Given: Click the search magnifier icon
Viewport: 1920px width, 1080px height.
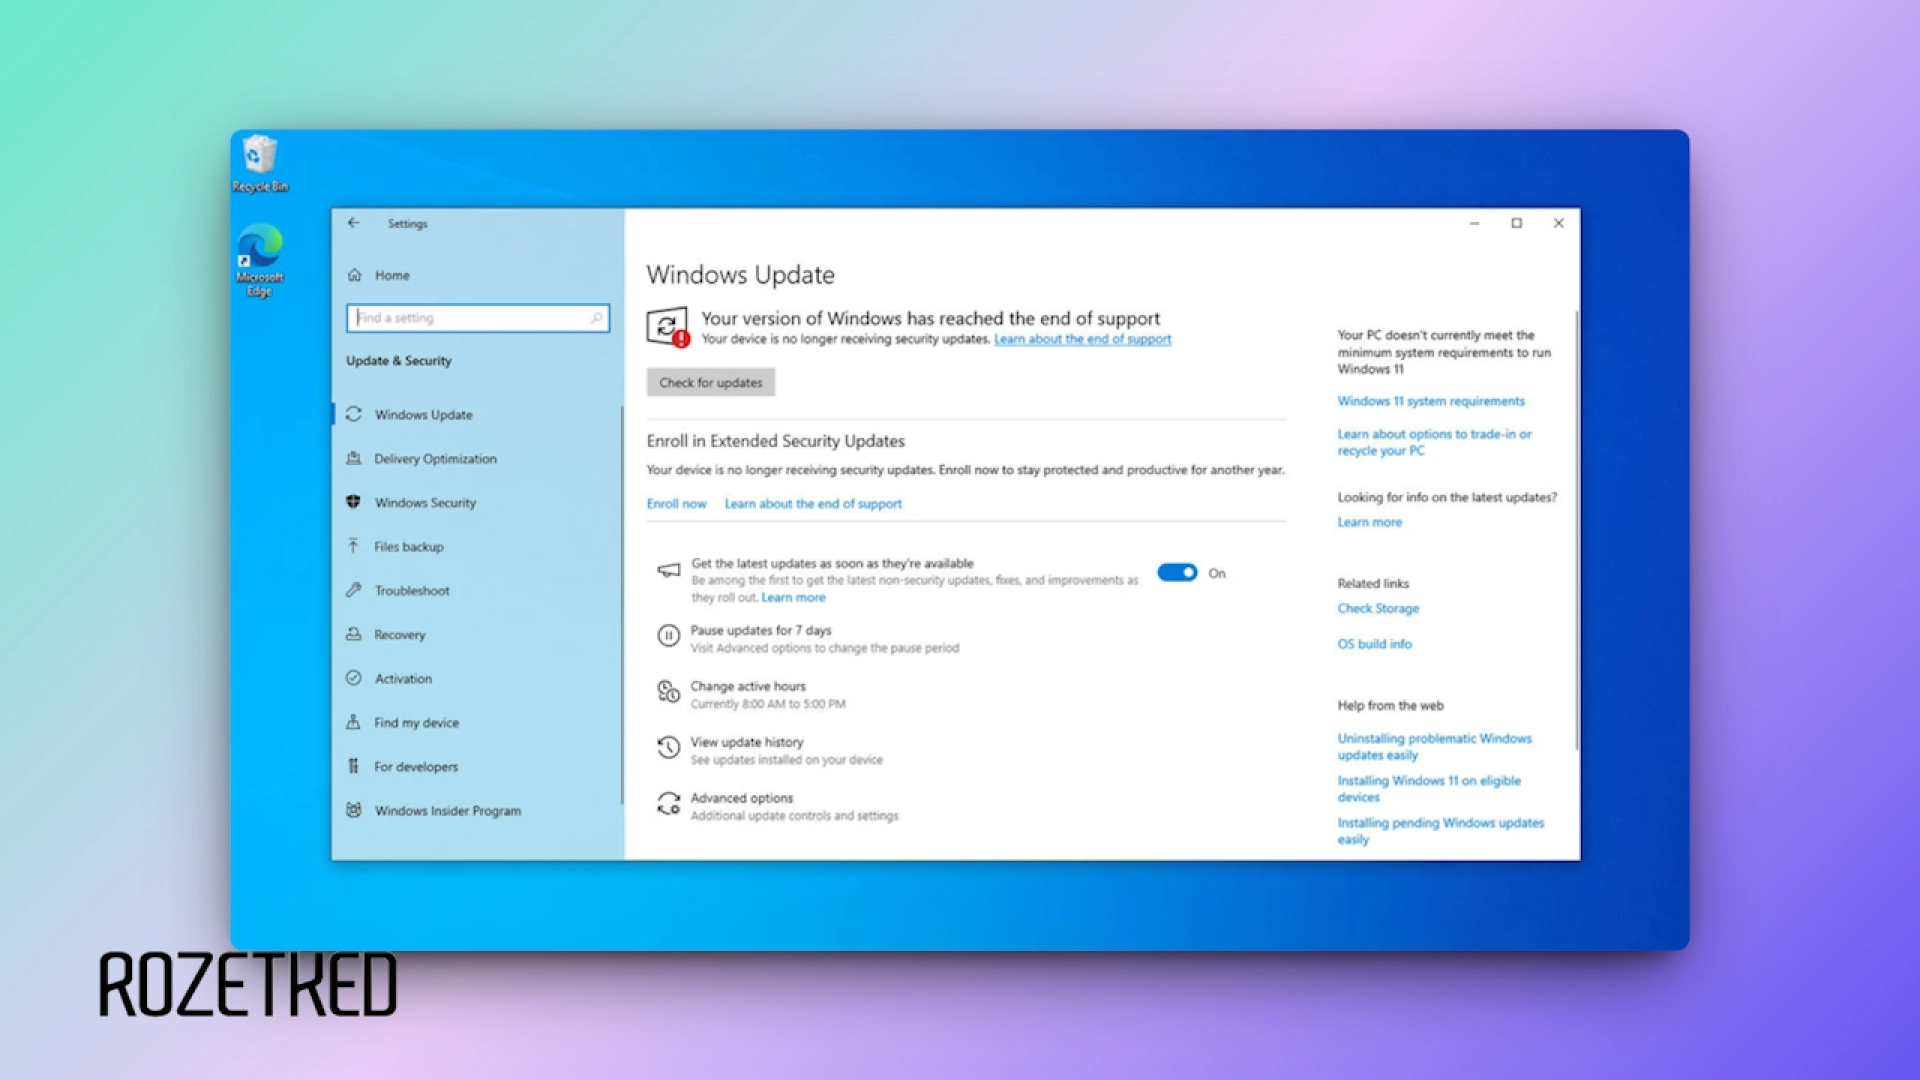Looking at the screenshot, I should pos(596,318).
